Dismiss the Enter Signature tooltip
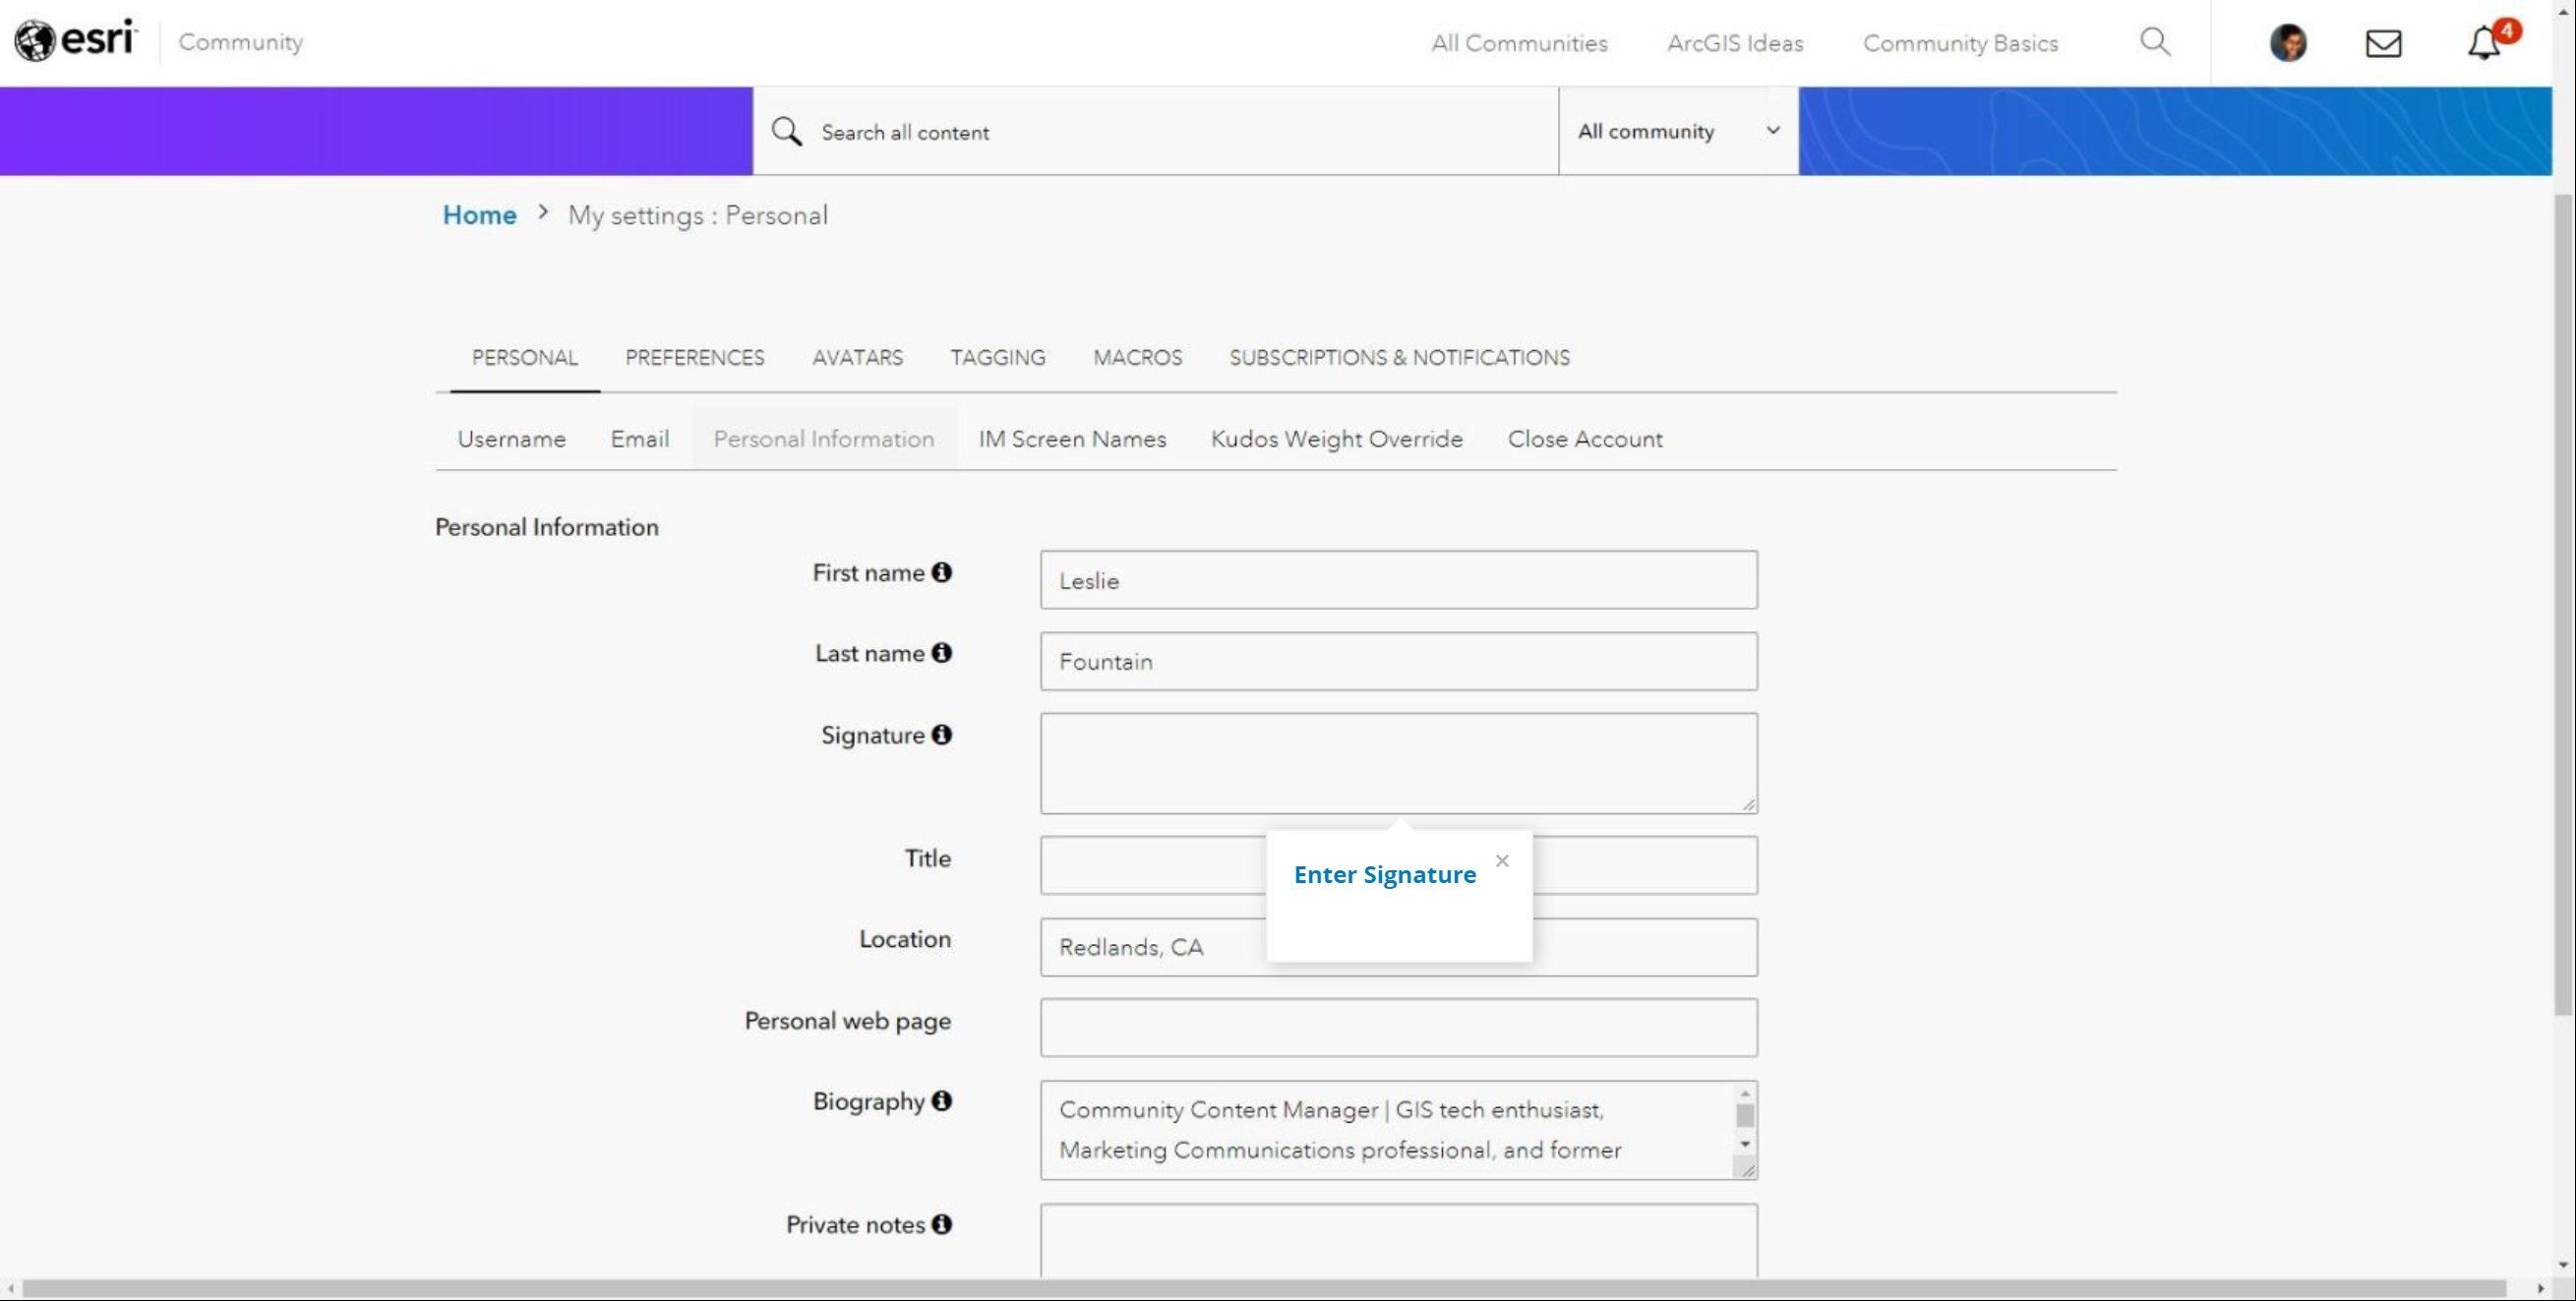This screenshot has width=2576, height=1301. pos(1502,860)
